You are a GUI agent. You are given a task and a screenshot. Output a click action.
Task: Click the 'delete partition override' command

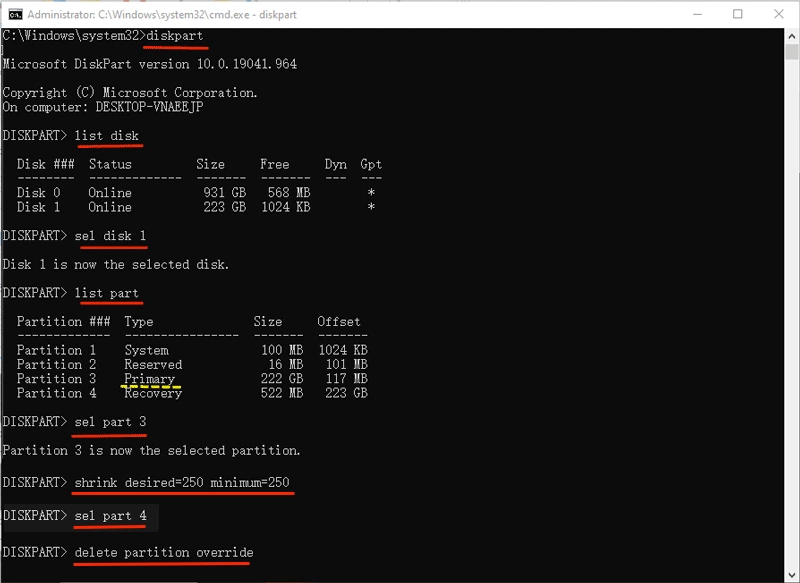[164, 552]
